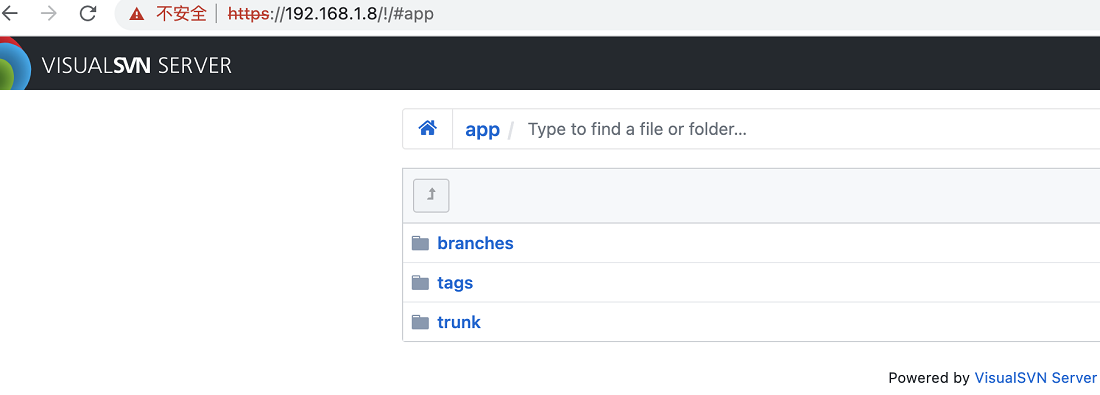This screenshot has width=1100, height=395.
Task: Click the VisualSVN circular logo
Action: (14, 65)
